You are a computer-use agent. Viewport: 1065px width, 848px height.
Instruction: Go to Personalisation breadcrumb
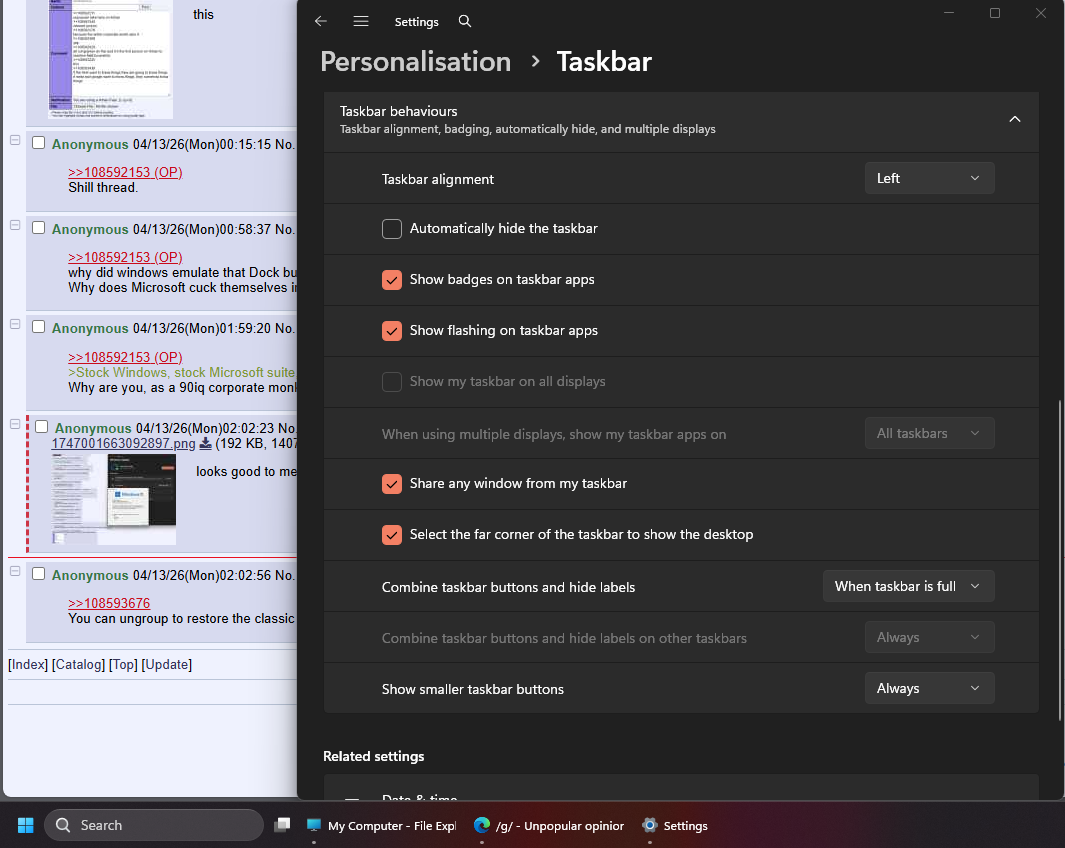(x=416, y=62)
